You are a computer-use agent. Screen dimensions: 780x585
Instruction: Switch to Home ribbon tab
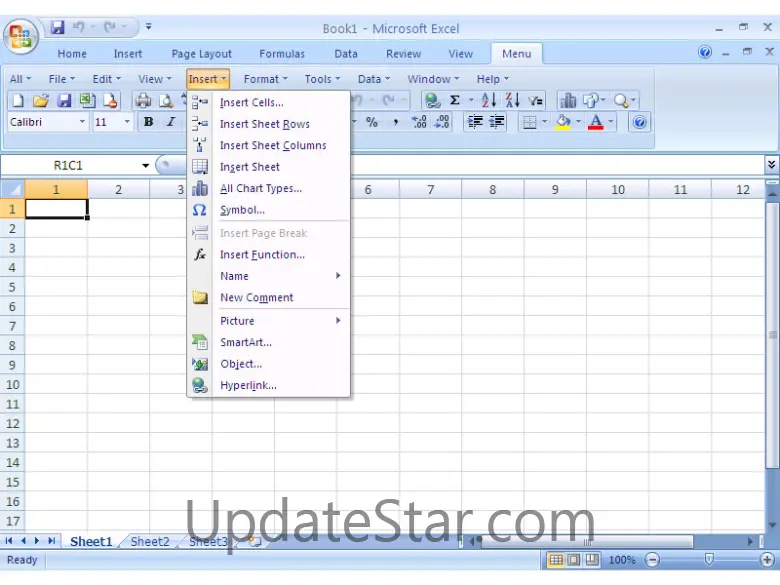(72, 54)
